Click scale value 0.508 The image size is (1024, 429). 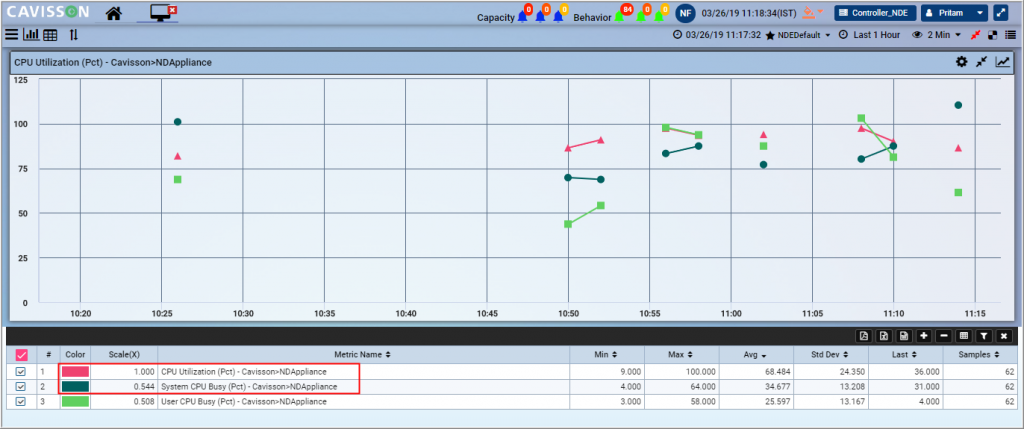click(143, 402)
